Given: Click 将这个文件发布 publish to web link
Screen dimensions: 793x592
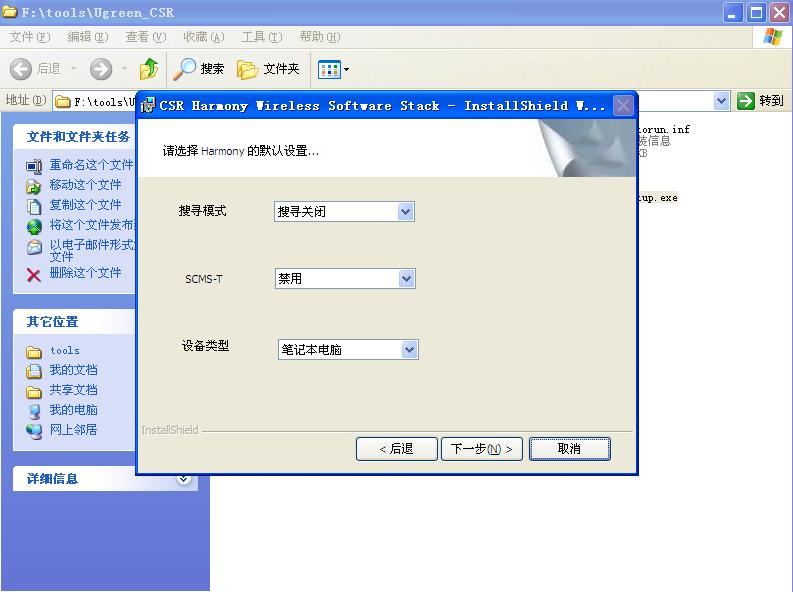Looking at the screenshot, I should pos(92,225).
